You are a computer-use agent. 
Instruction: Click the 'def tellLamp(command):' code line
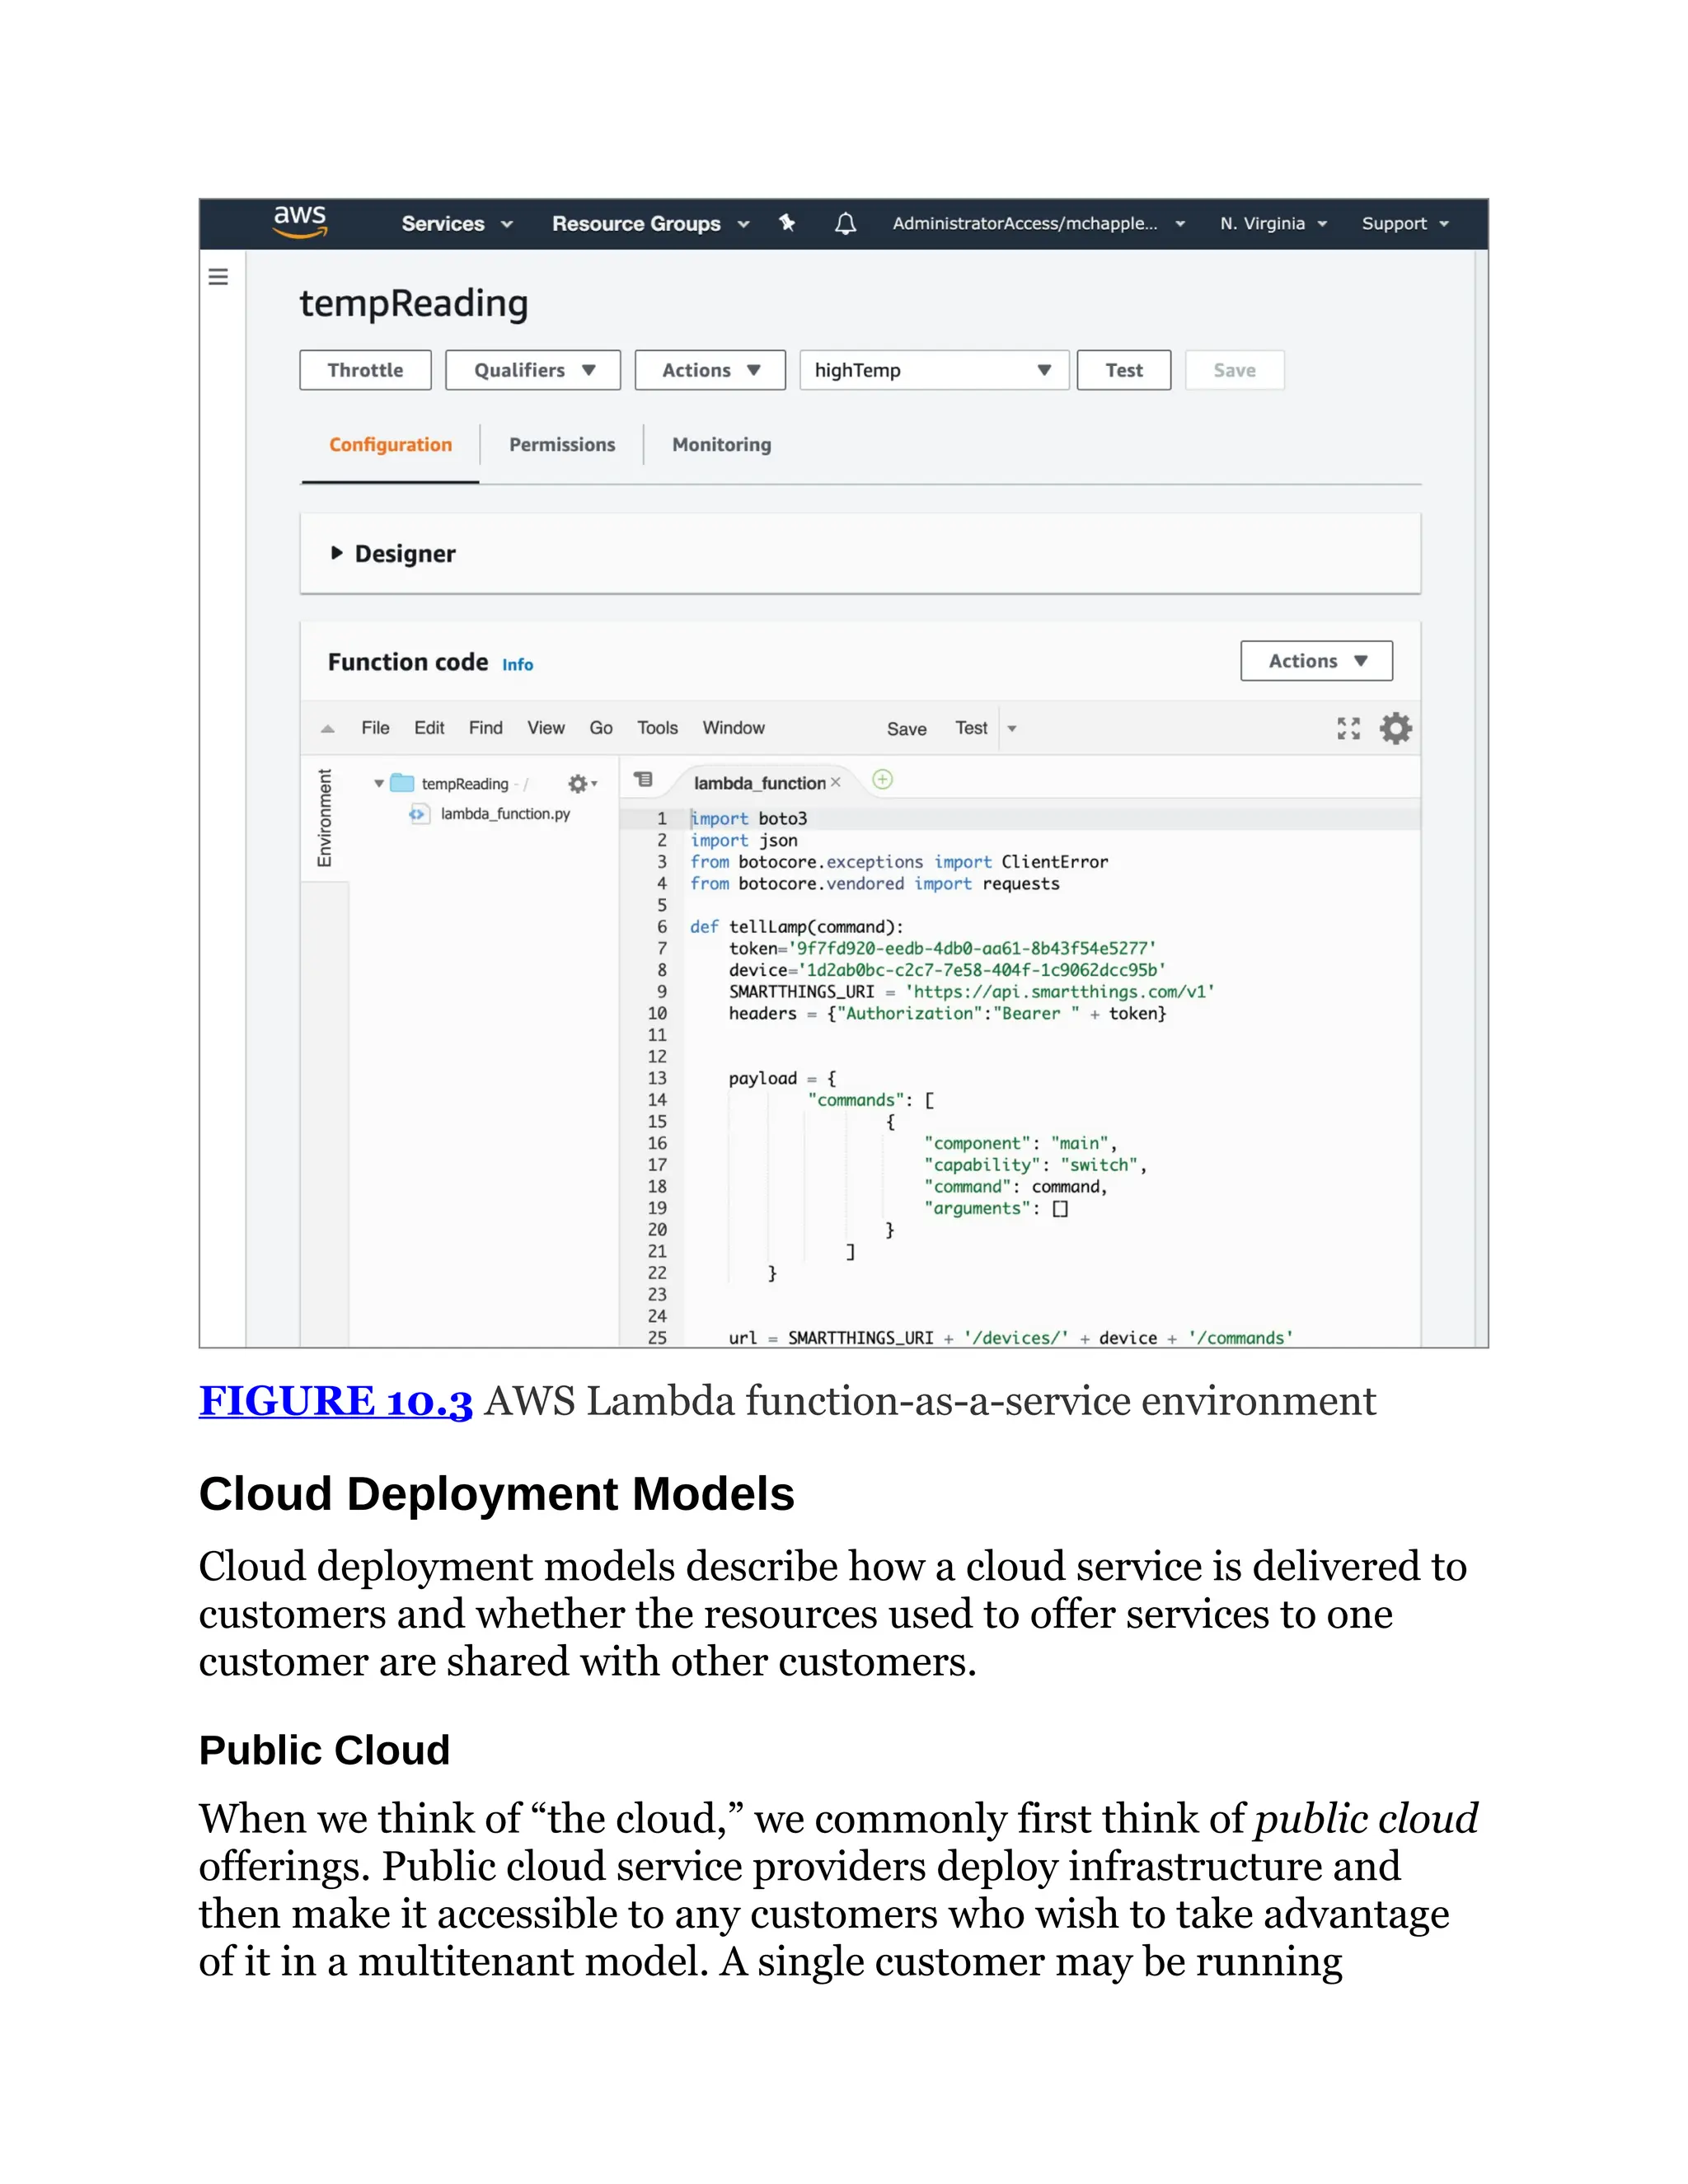click(796, 927)
